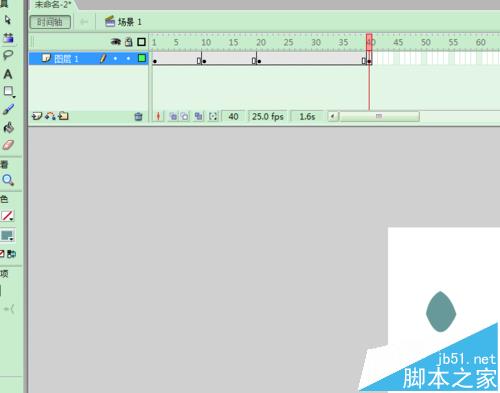Toggle the visibility dot on 图层 1
Image resolution: width=500 pixels, height=393 pixels.
point(115,59)
